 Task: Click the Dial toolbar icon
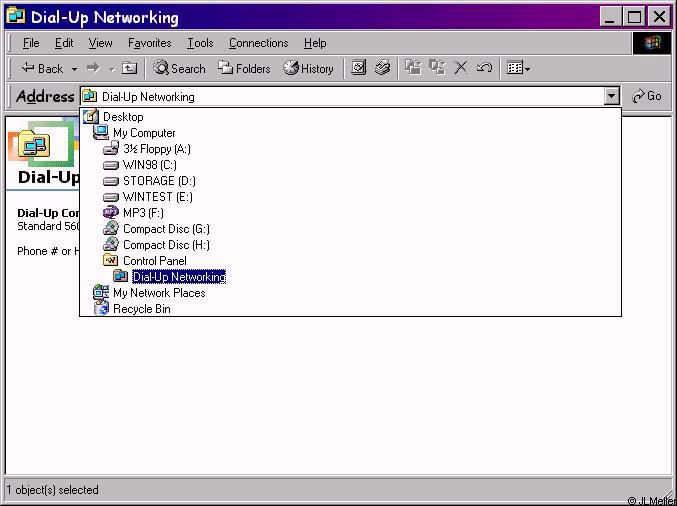pyautogui.click(x=383, y=68)
